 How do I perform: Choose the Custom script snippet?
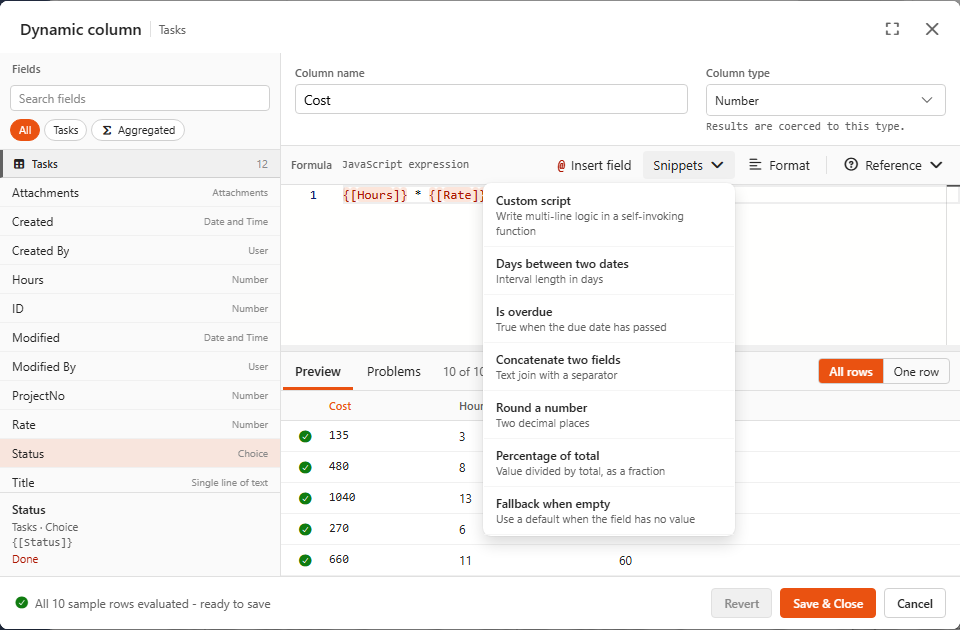(609, 216)
